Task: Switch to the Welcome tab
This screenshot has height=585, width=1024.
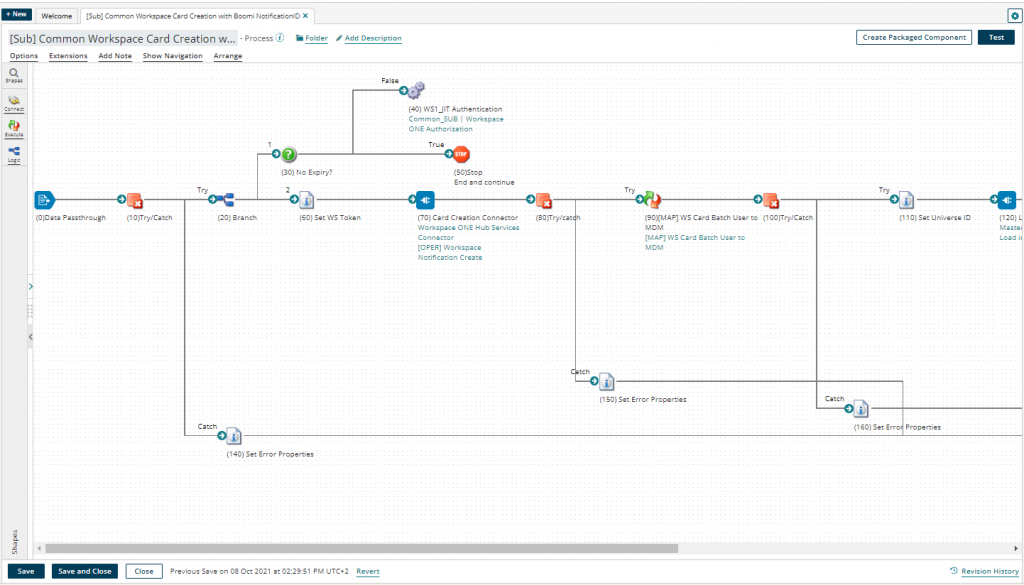Action: [57, 16]
